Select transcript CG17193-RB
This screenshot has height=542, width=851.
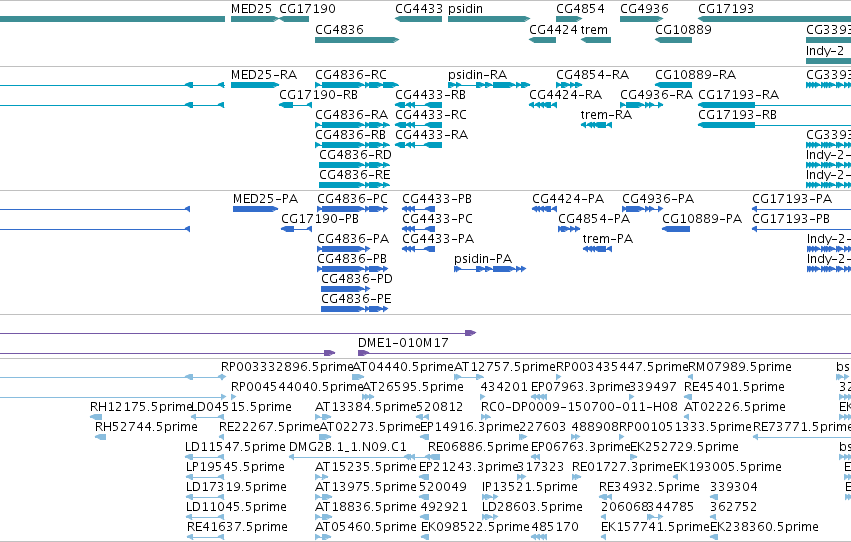(738, 114)
